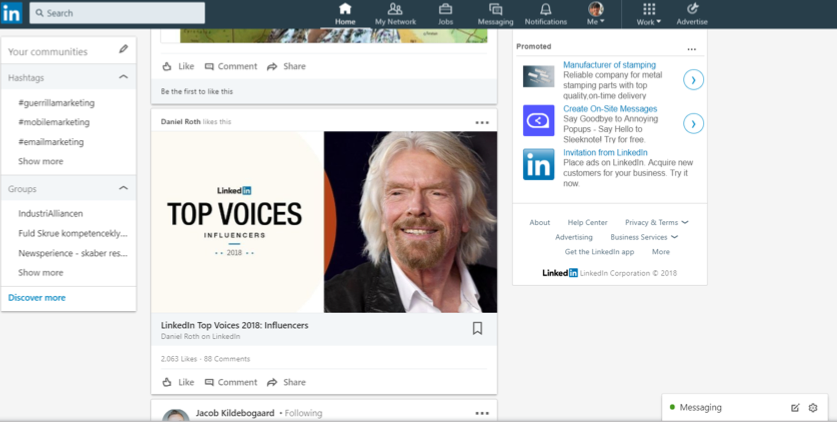Open the Notifications bell icon

point(546,9)
